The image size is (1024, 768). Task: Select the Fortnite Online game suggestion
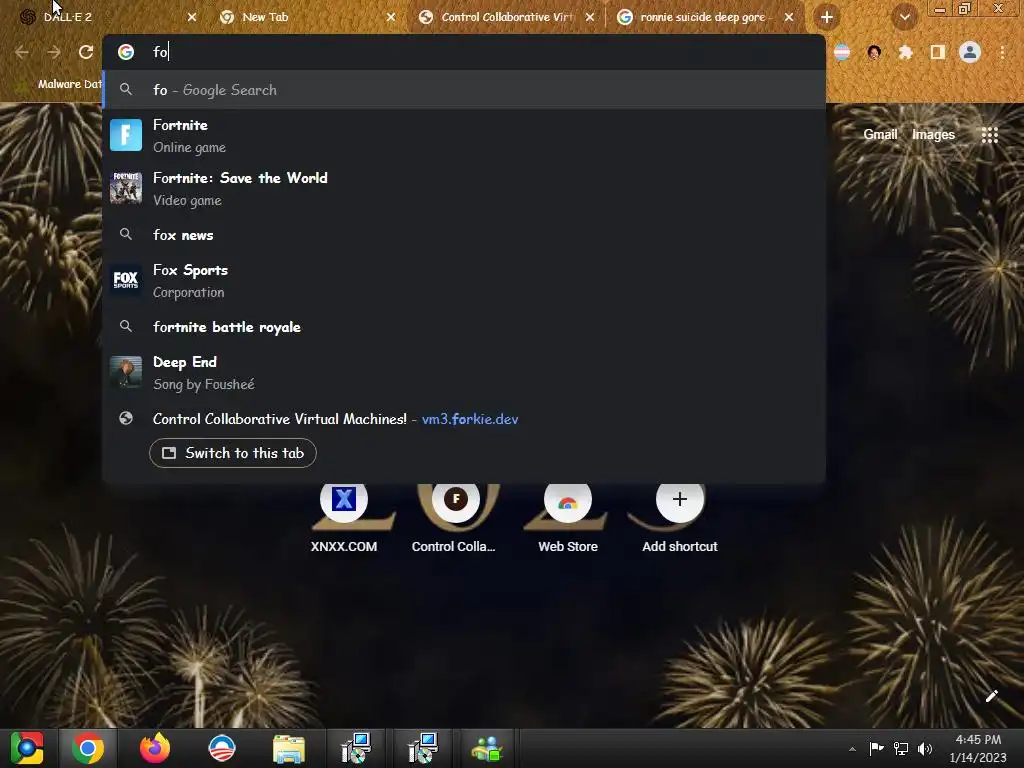tap(464, 135)
